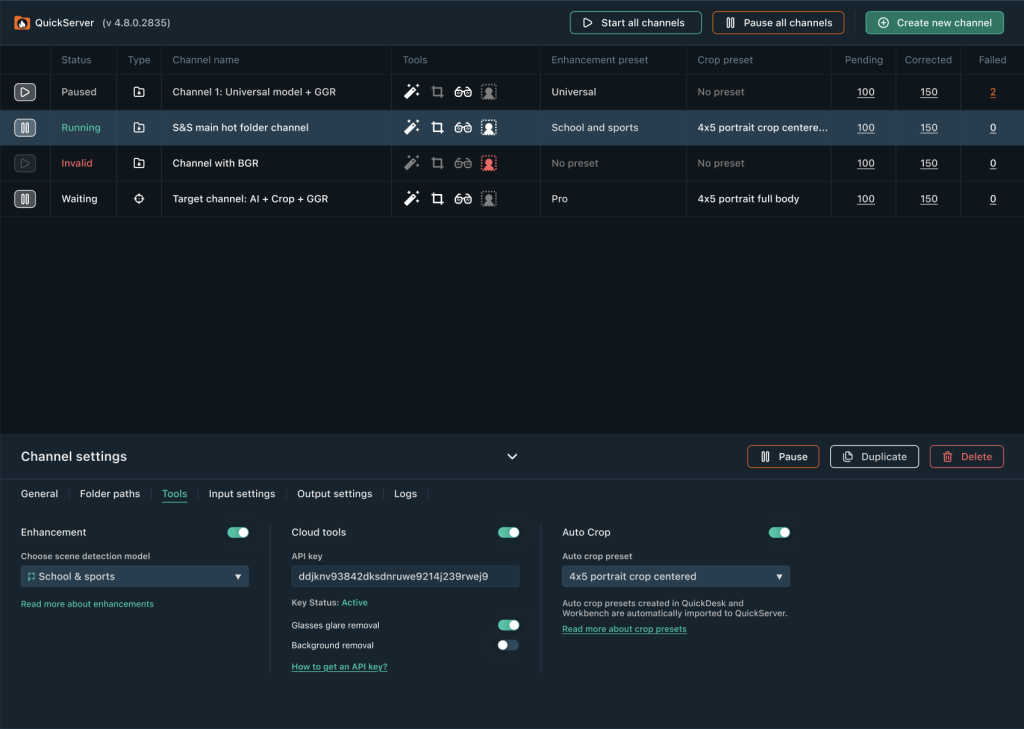Click the QuickServer flame logo icon
Screen dimensions: 1024x729
[22, 23]
